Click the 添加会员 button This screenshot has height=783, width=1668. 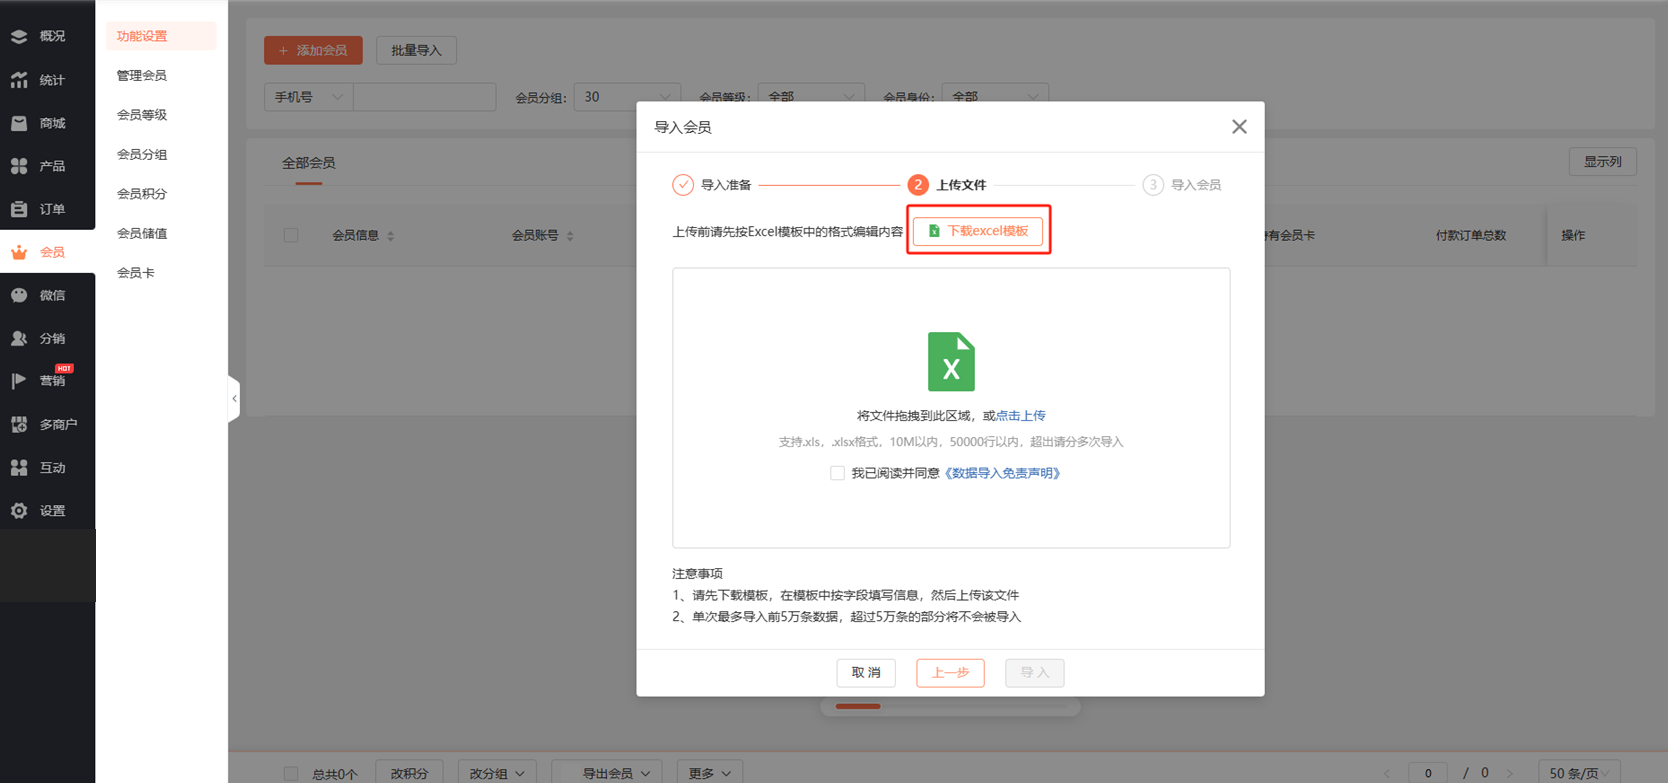[313, 50]
